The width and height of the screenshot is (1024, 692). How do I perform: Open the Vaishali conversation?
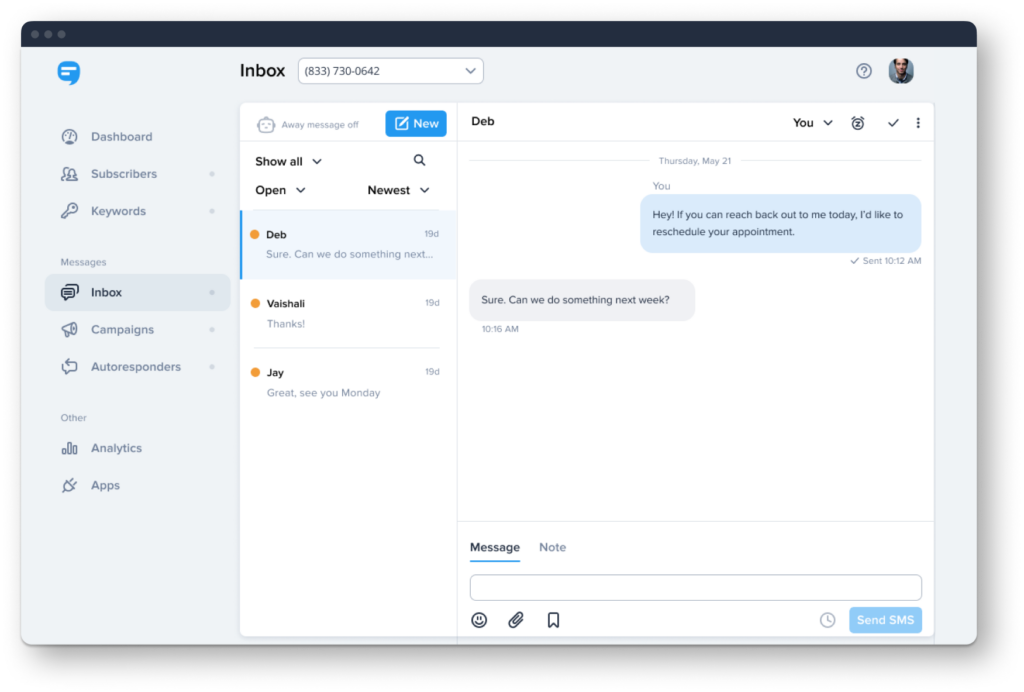(349, 313)
